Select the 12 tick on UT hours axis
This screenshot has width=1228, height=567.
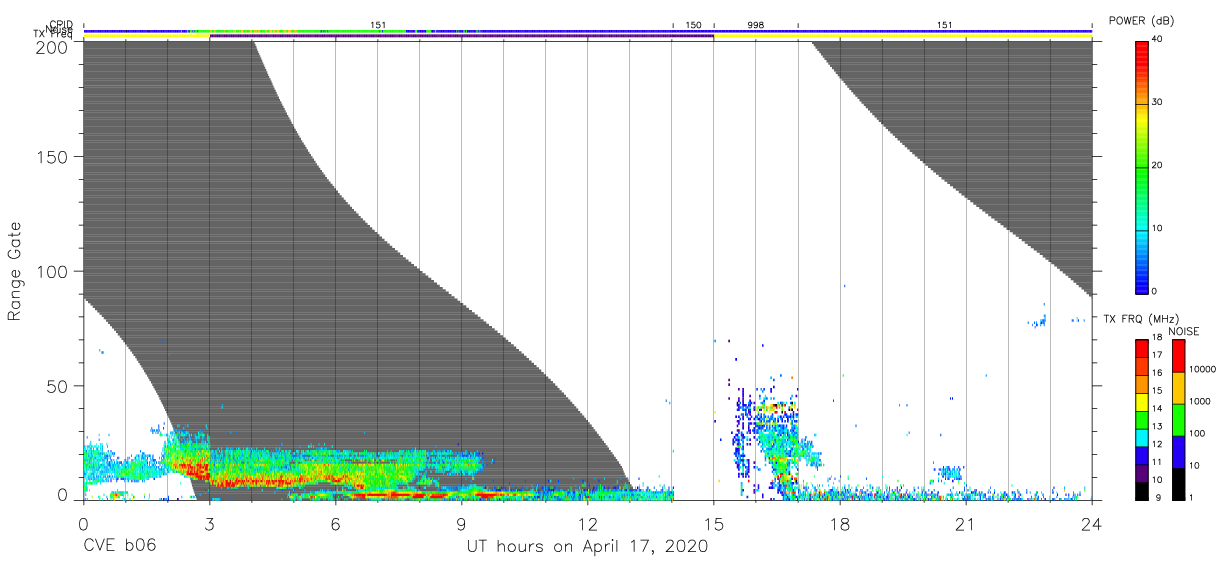pos(587,523)
